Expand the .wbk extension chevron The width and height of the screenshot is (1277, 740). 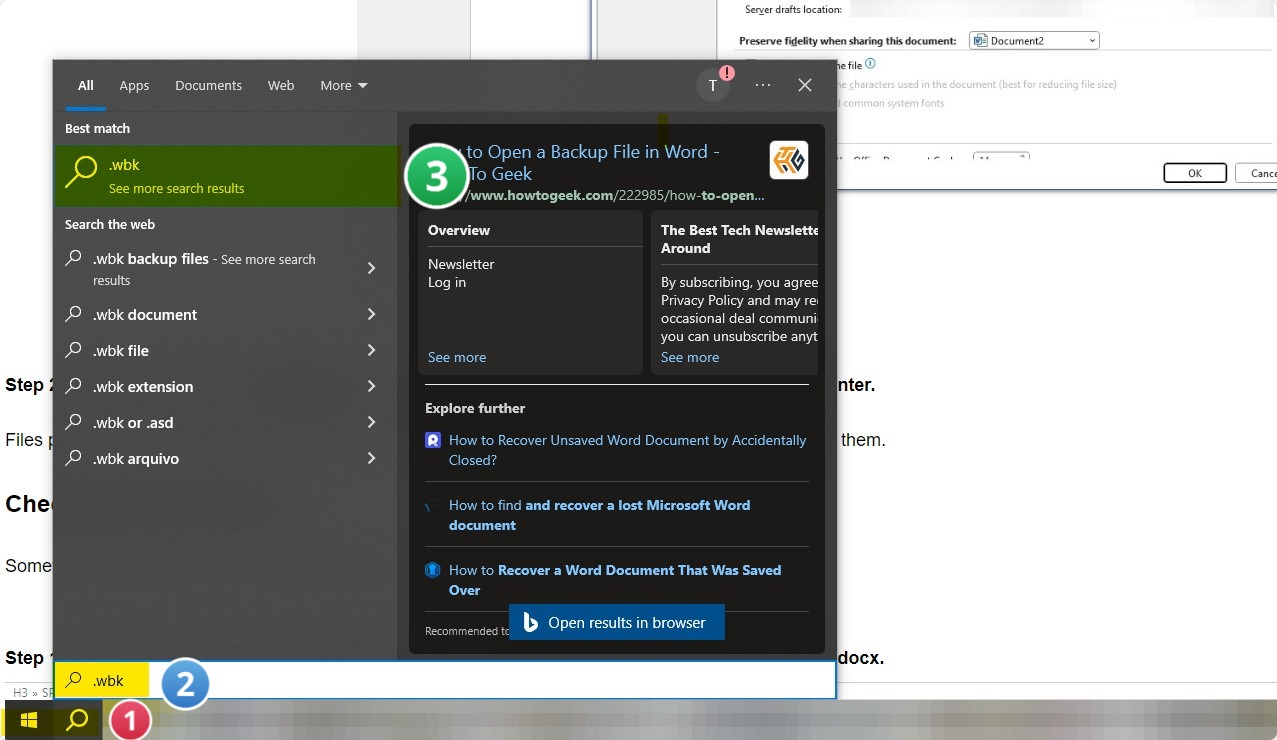pos(371,386)
